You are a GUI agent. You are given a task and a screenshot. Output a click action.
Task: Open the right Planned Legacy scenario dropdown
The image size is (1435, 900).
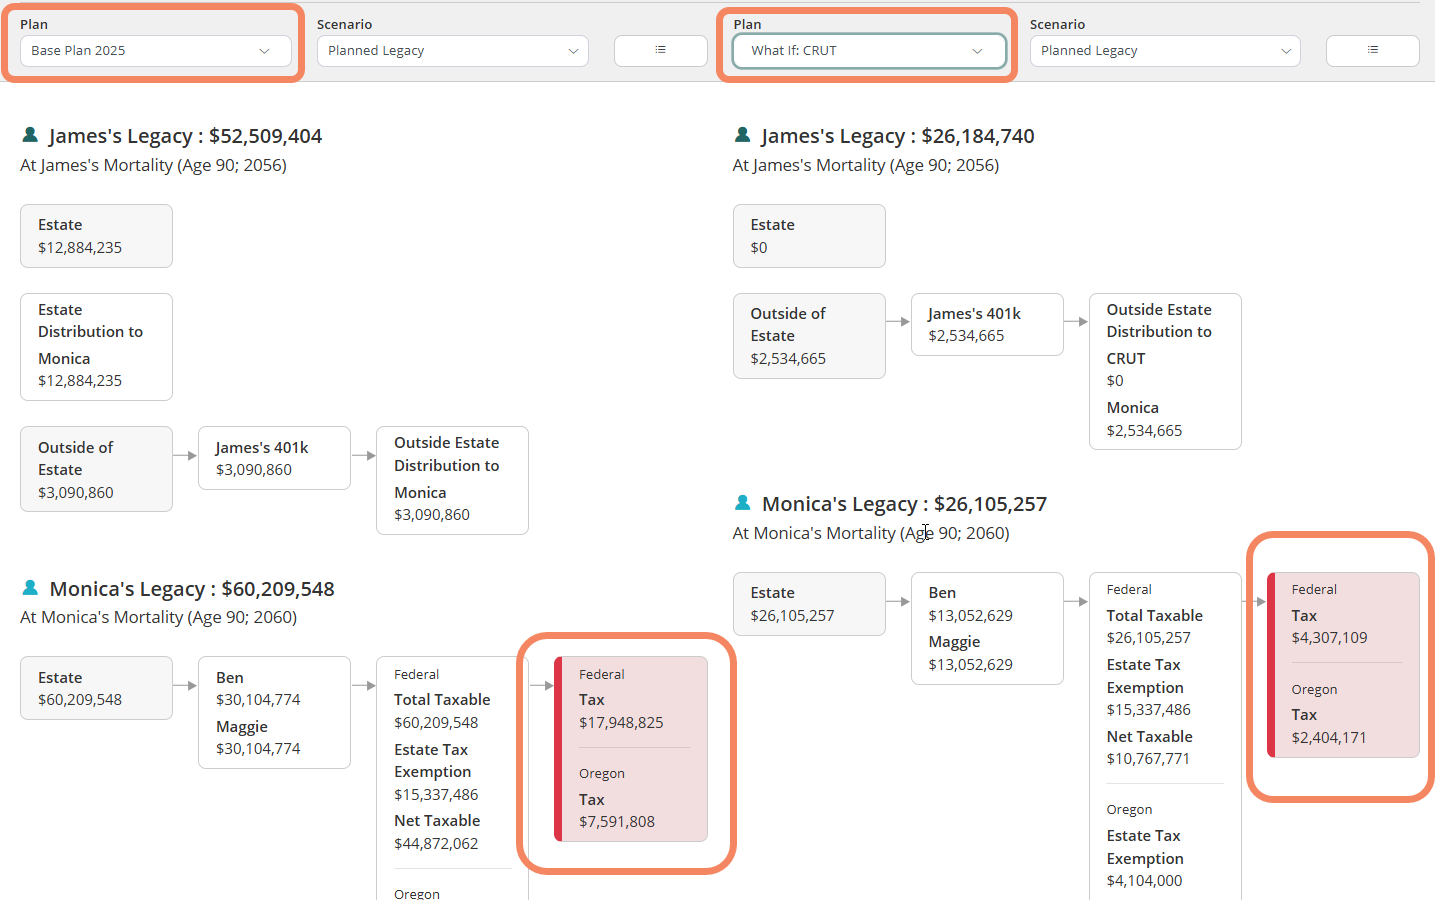tap(1164, 51)
